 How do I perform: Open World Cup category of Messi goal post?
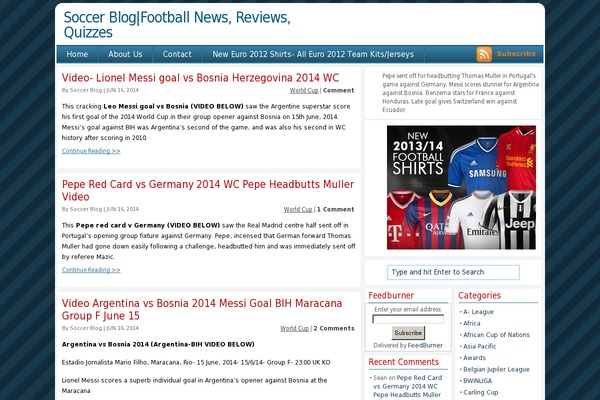point(304,91)
